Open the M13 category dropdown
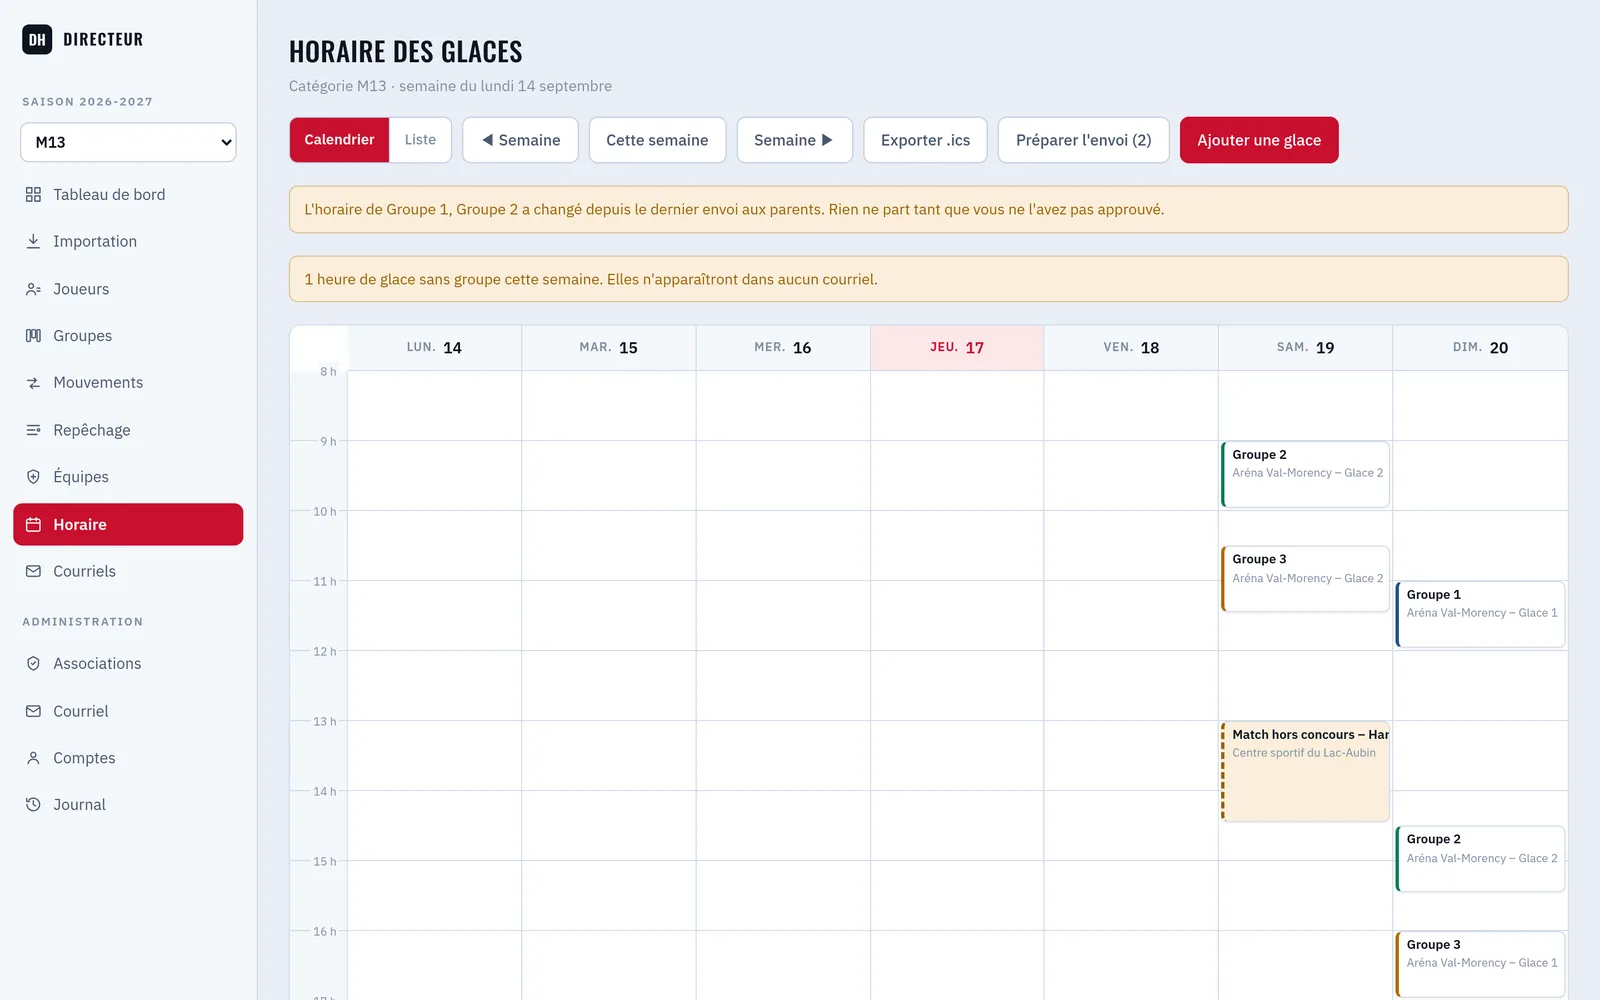This screenshot has height=1000, width=1600. point(128,142)
